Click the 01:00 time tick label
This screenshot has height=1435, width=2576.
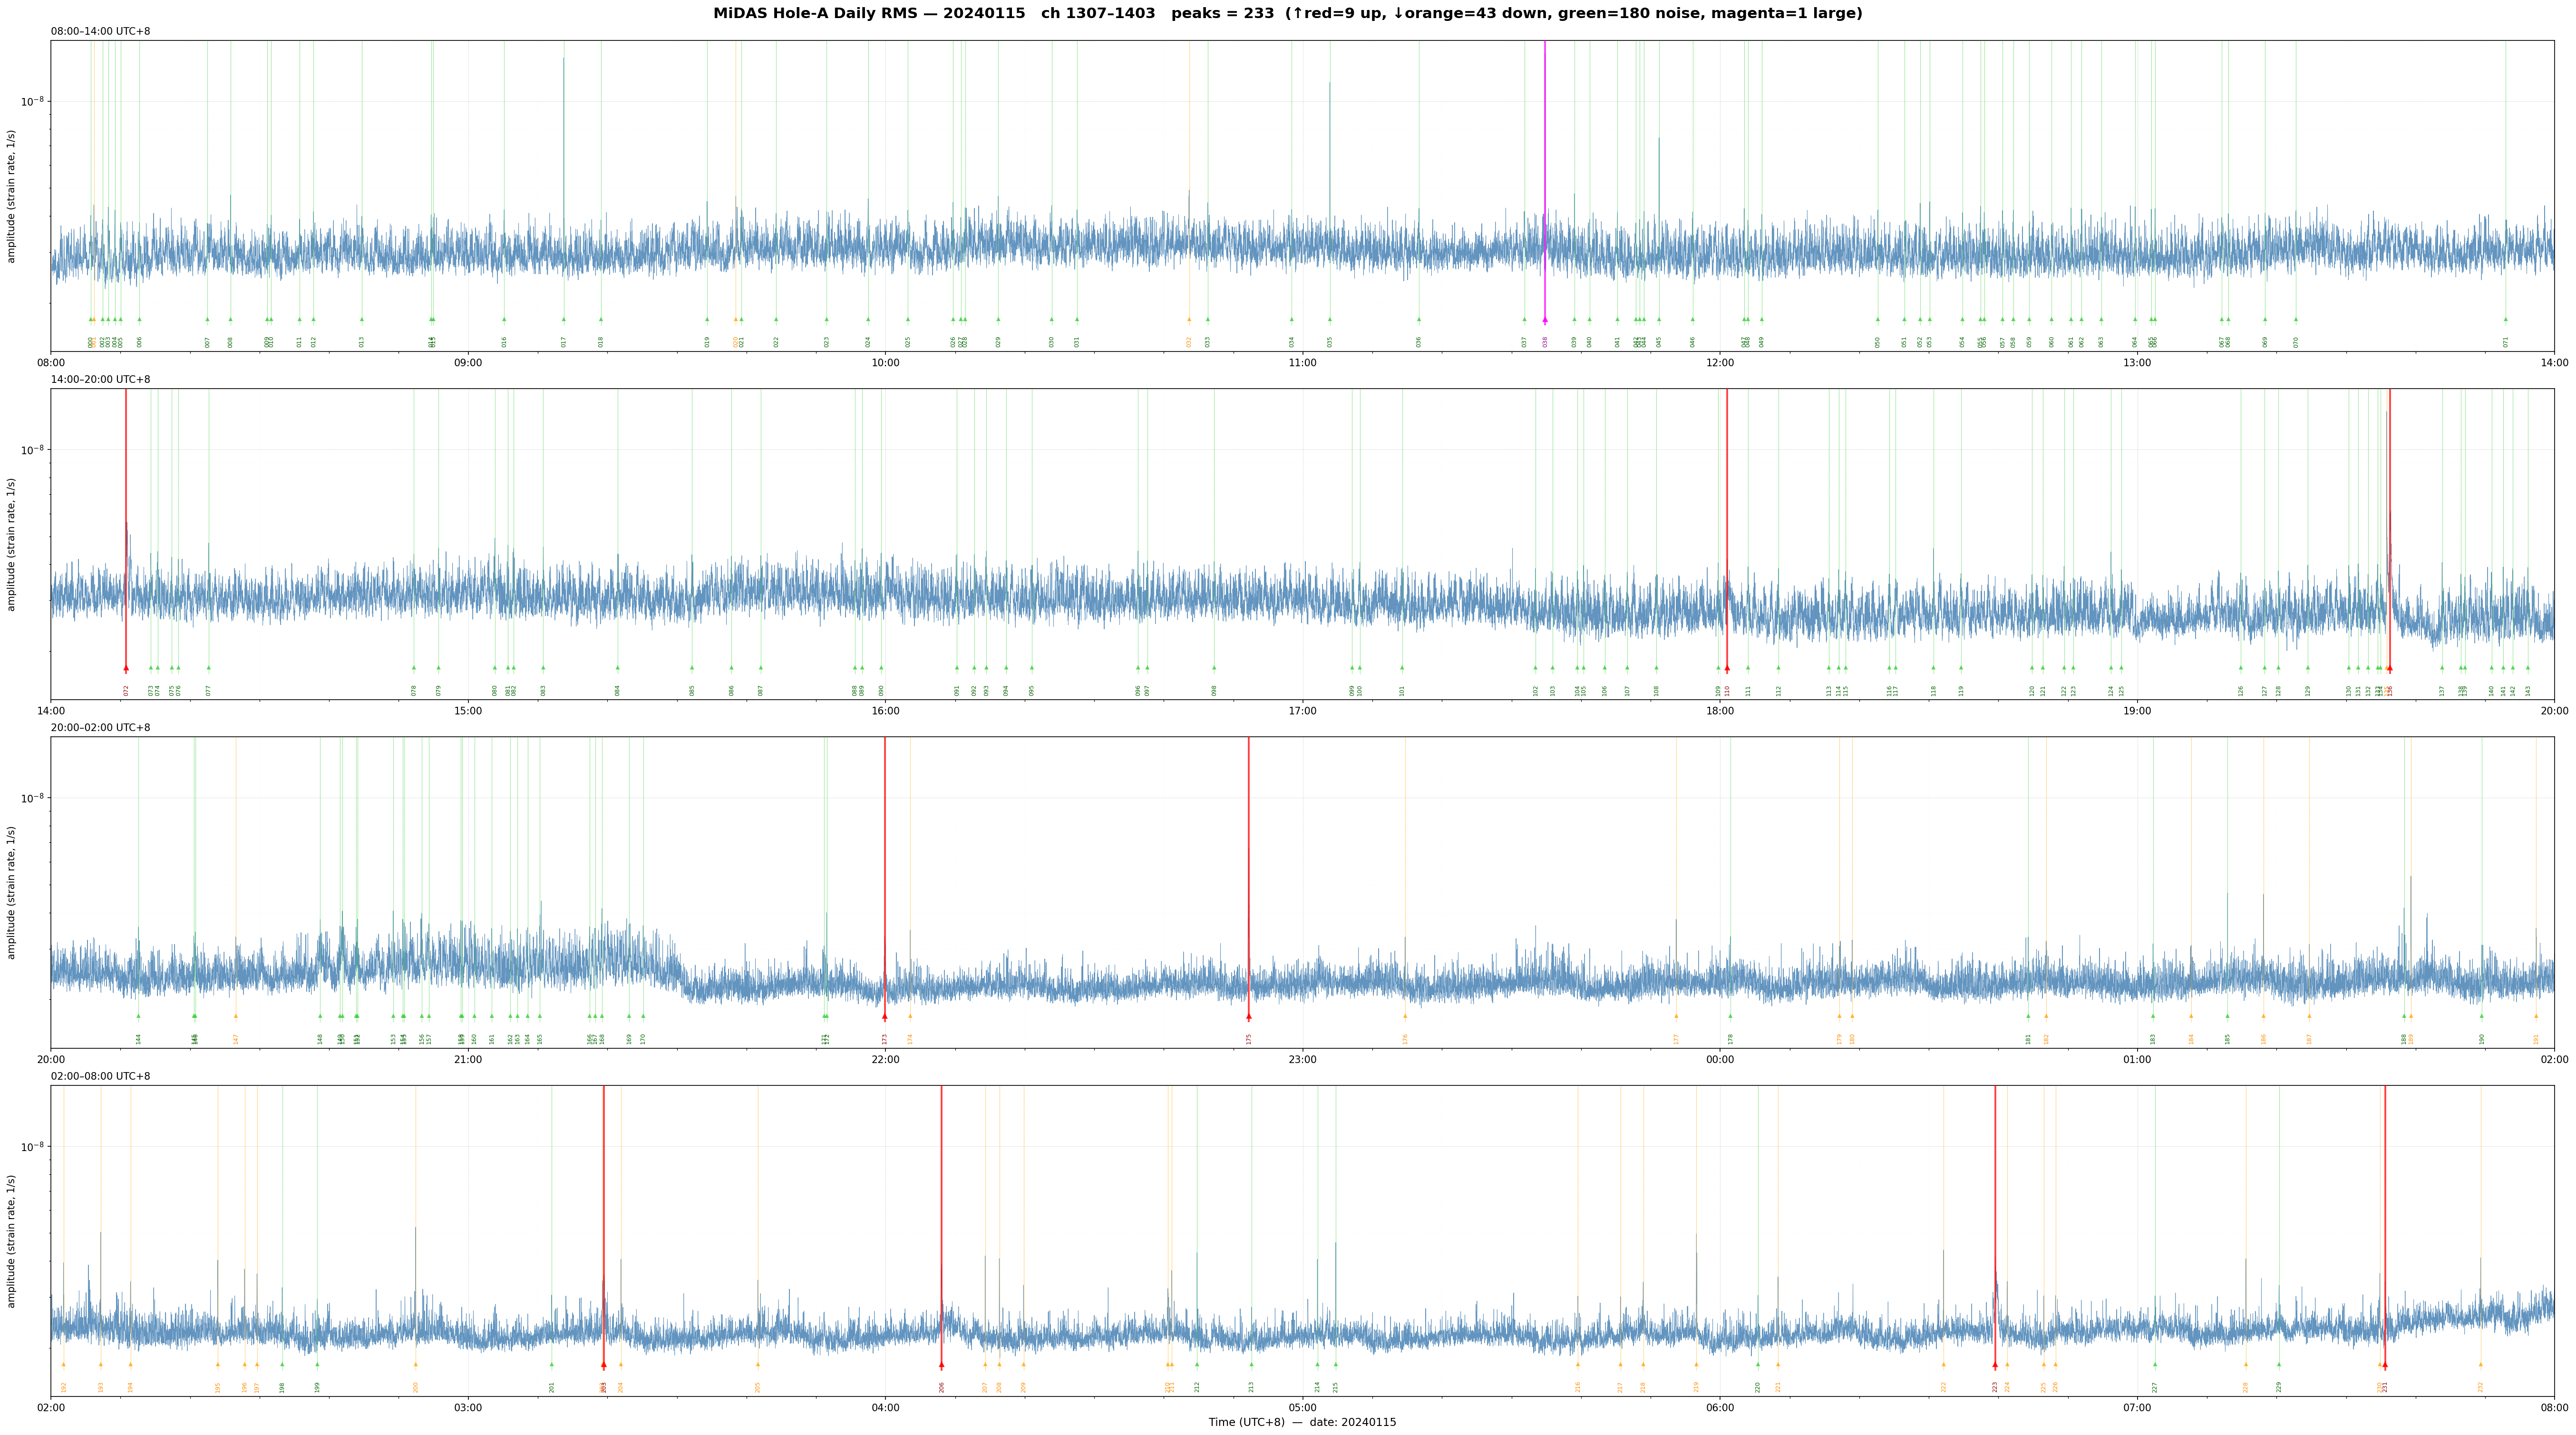click(2137, 1059)
